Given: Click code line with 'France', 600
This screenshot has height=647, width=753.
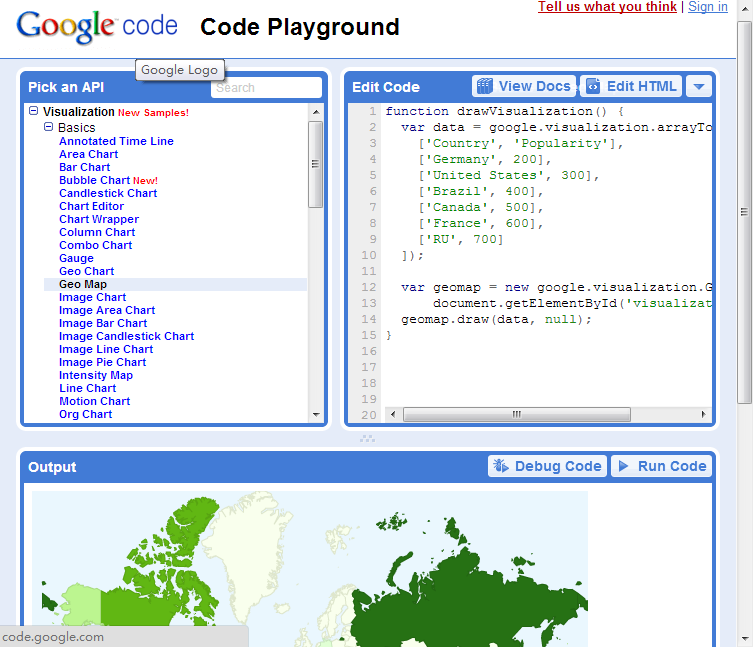Looking at the screenshot, I should pyautogui.click(x=481, y=223).
